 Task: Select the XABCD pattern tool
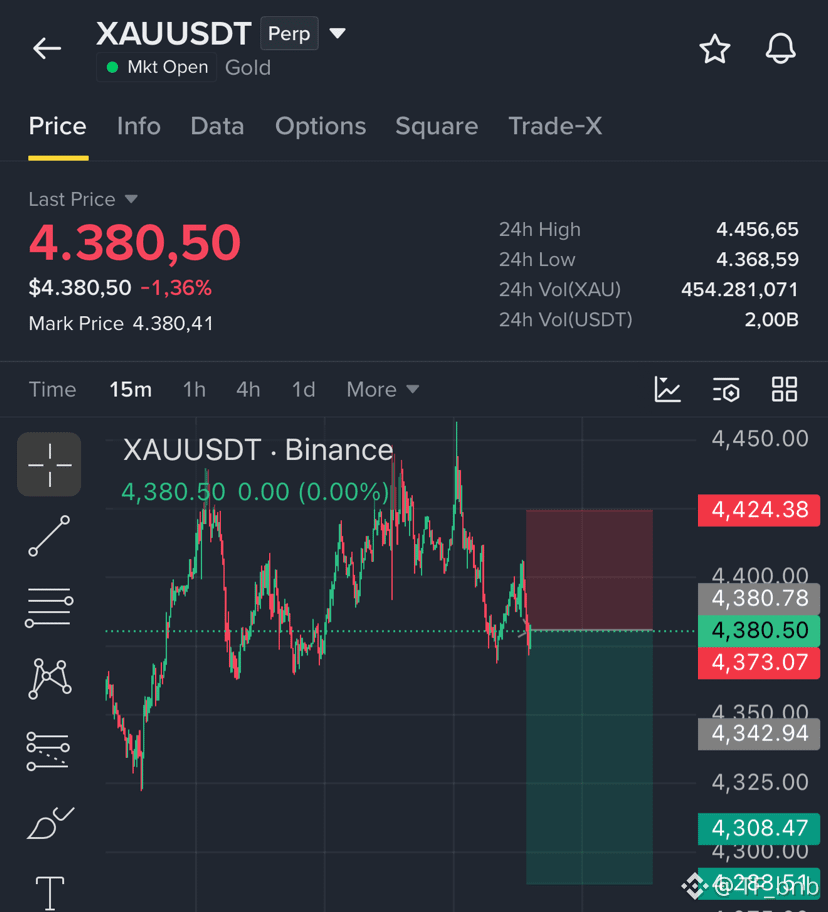(x=49, y=679)
